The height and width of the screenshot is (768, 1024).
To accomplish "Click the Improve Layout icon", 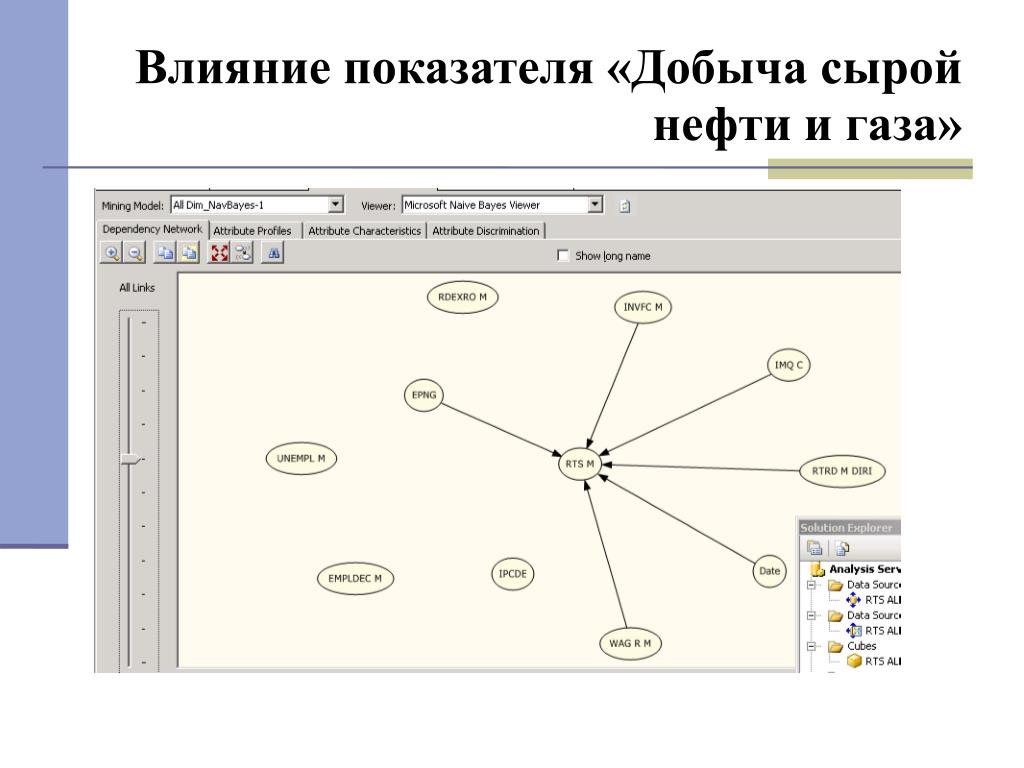I will click(242, 253).
